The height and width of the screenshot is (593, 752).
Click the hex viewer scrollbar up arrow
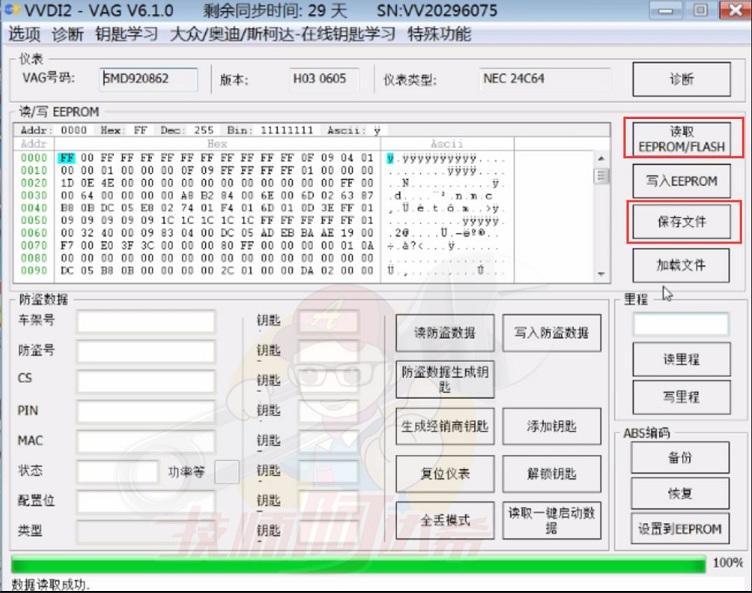click(602, 157)
